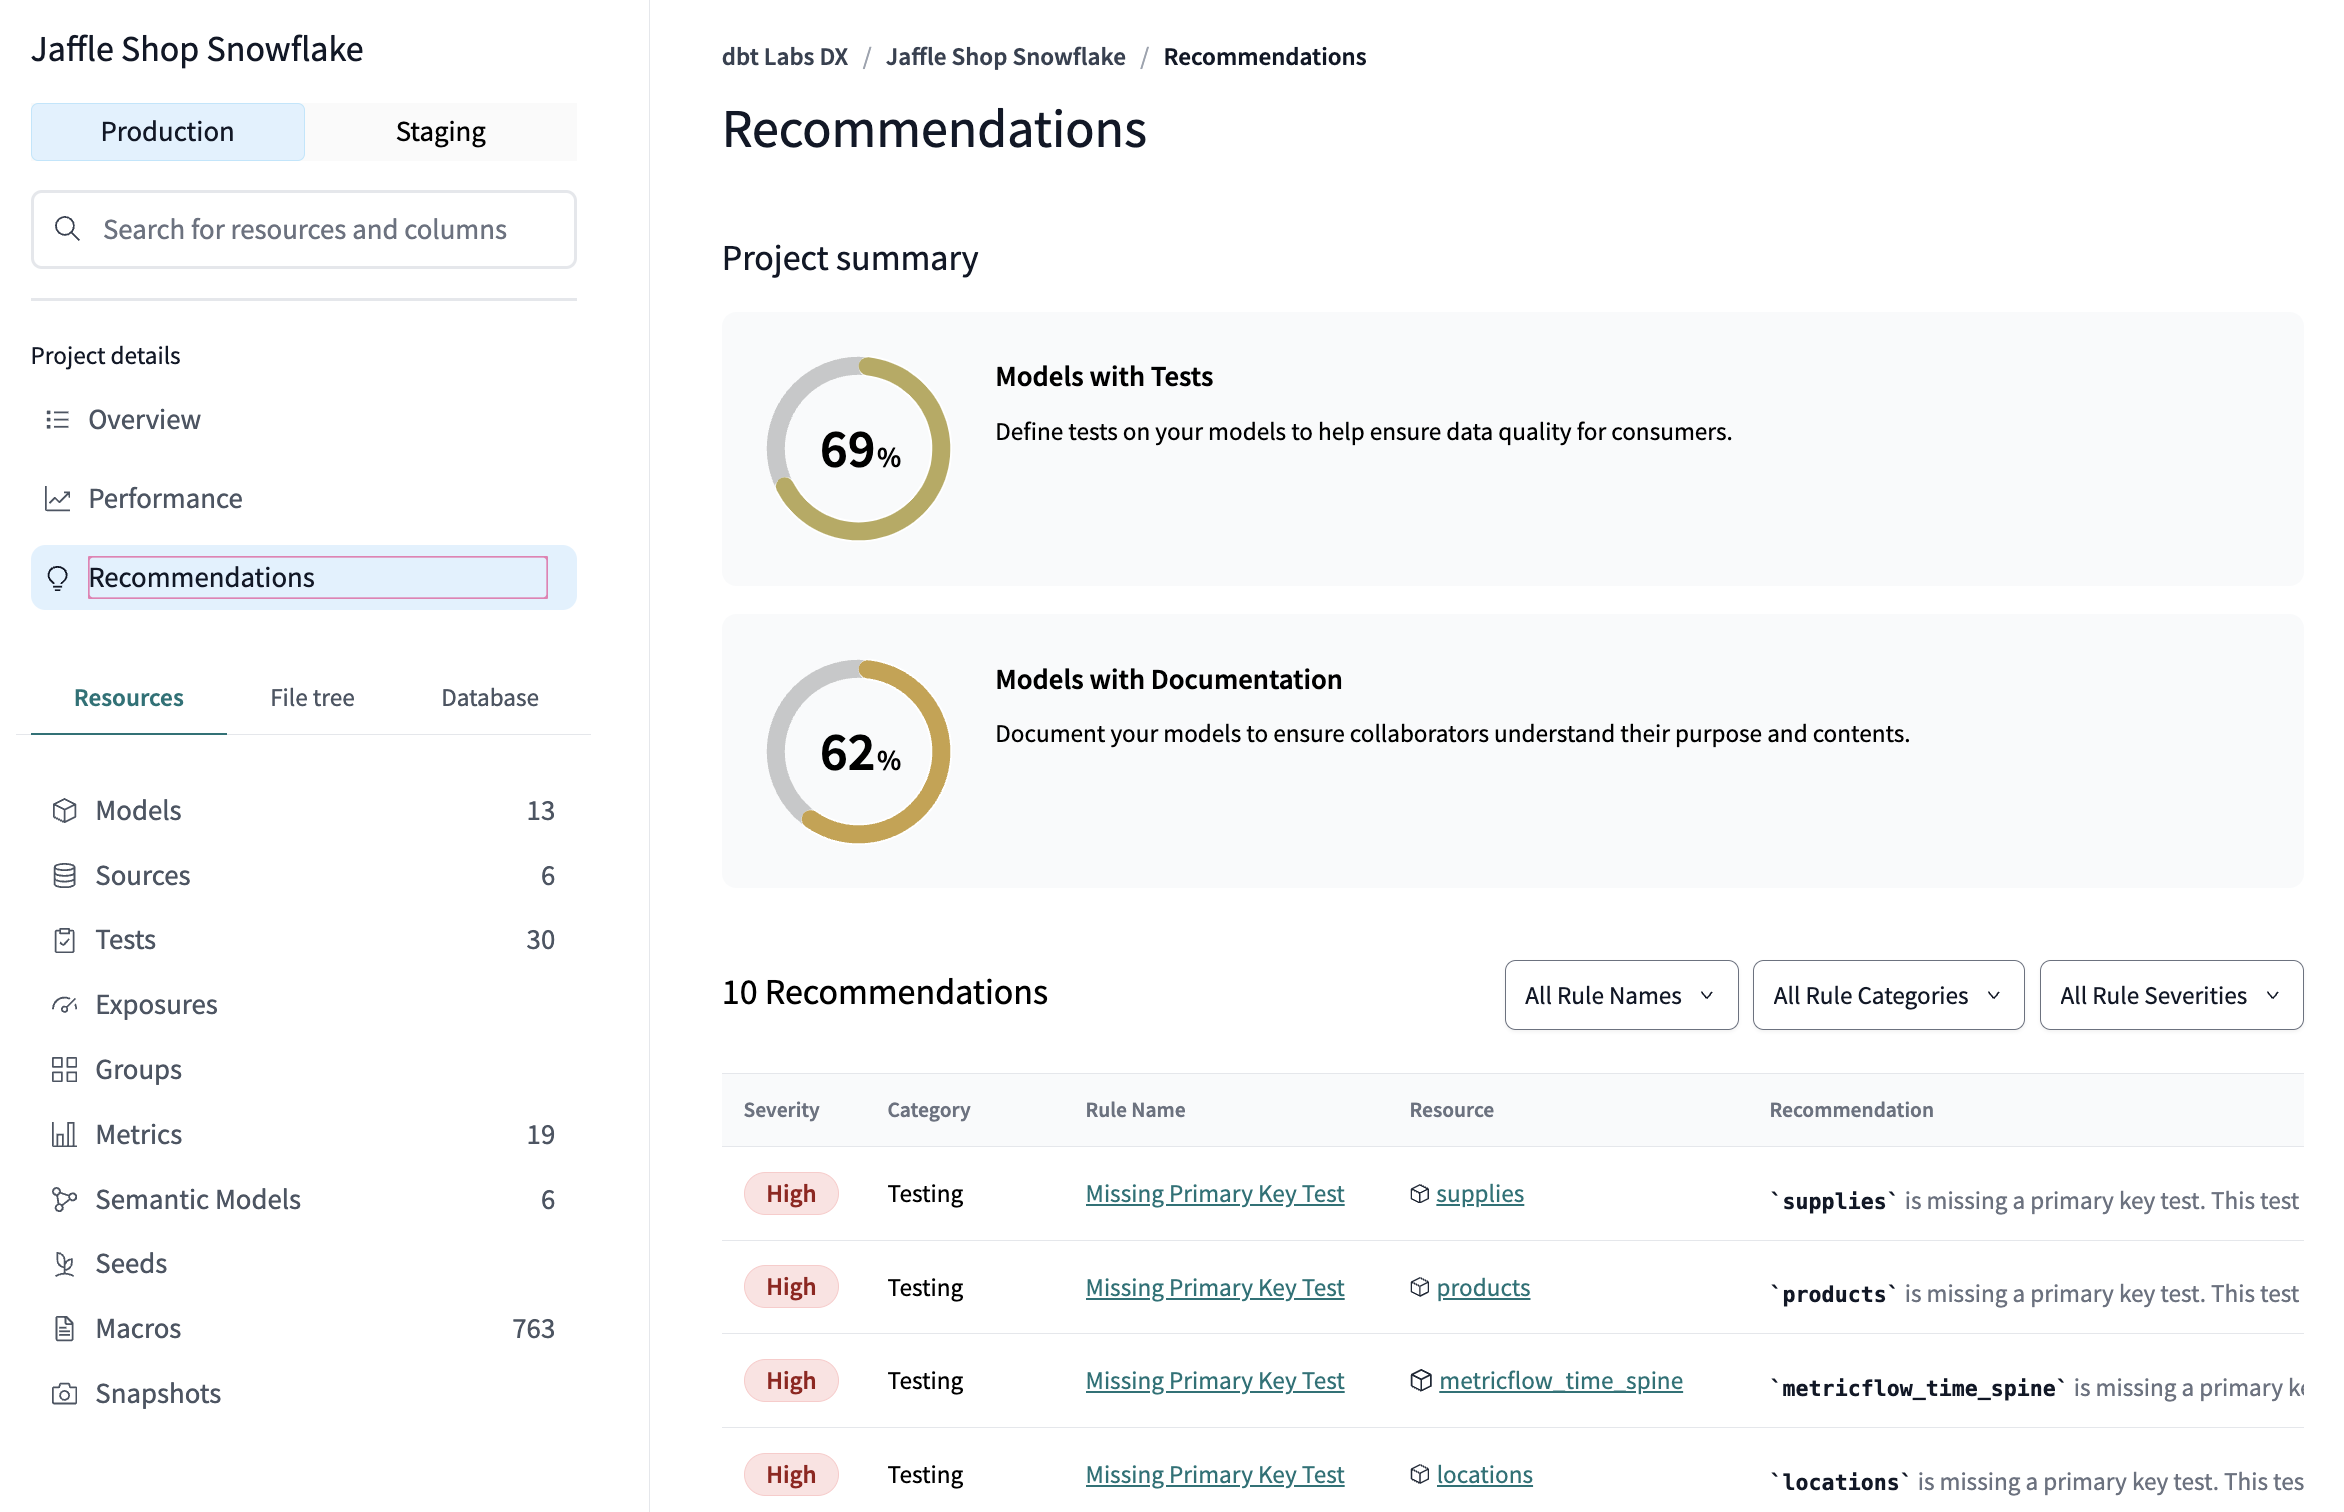Click inside the resources search field
2344x1512 pixels.
pyautogui.click(x=300, y=229)
